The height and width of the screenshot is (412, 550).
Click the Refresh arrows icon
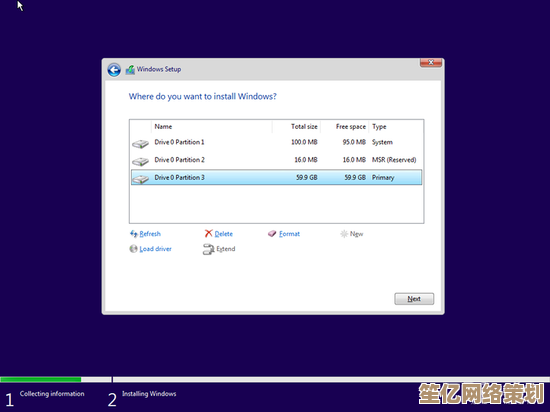coord(134,234)
